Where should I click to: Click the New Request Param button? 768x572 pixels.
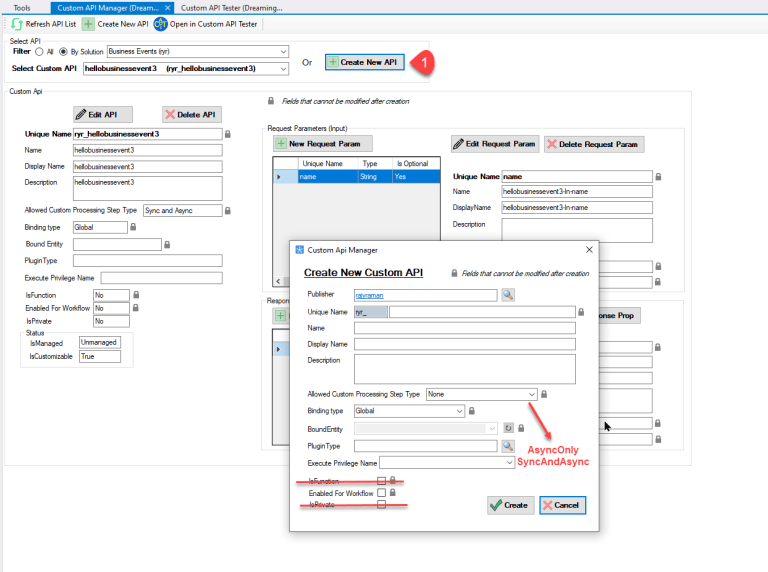[323, 143]
